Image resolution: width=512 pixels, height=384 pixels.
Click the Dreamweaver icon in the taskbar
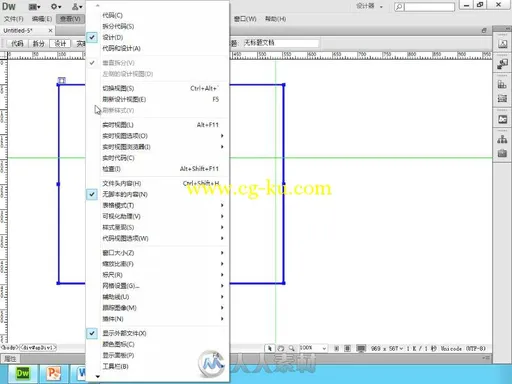[x=23, y=373]
